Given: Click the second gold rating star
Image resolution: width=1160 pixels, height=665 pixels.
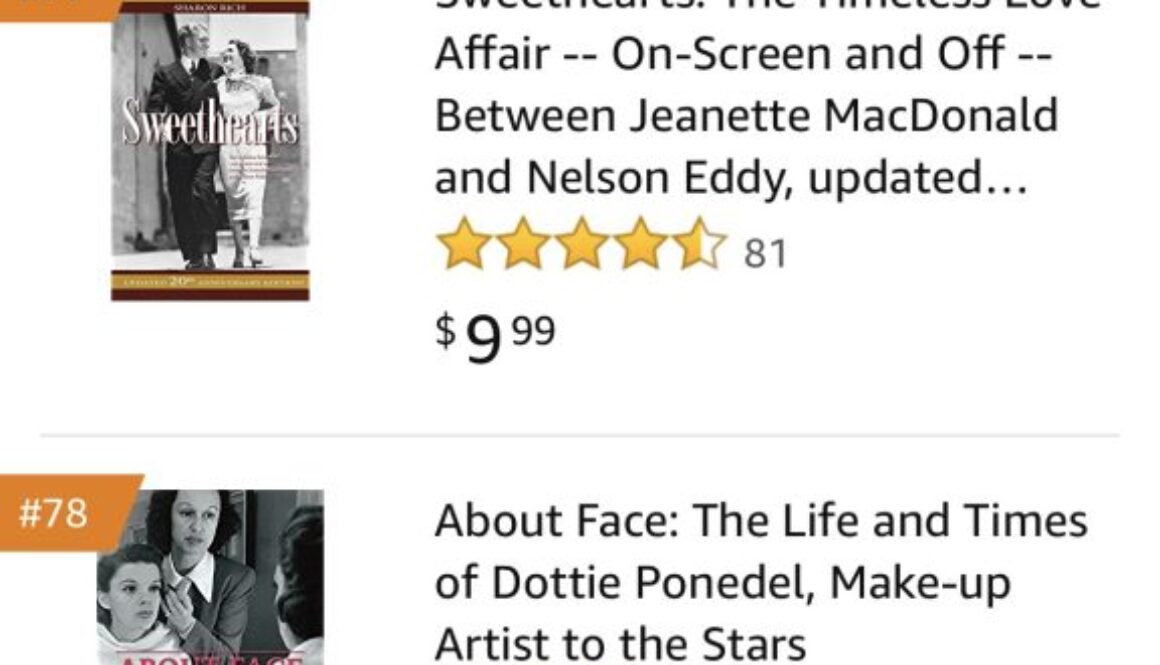Looking at the screenshot, I should click(x=523, y=246).
